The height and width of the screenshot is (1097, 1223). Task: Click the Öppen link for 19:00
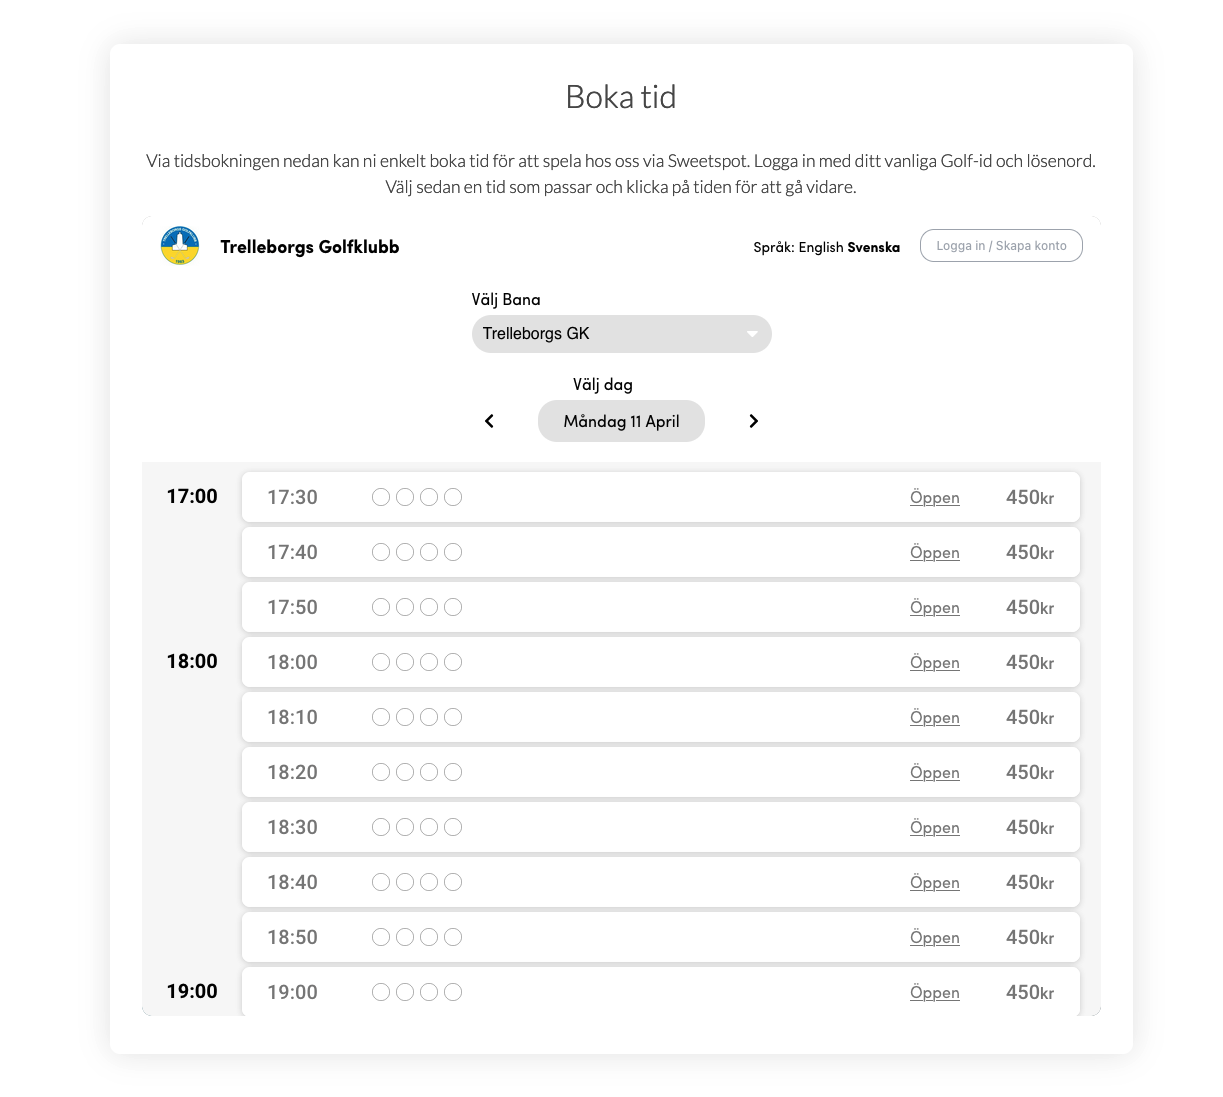[x=935, y=993]
